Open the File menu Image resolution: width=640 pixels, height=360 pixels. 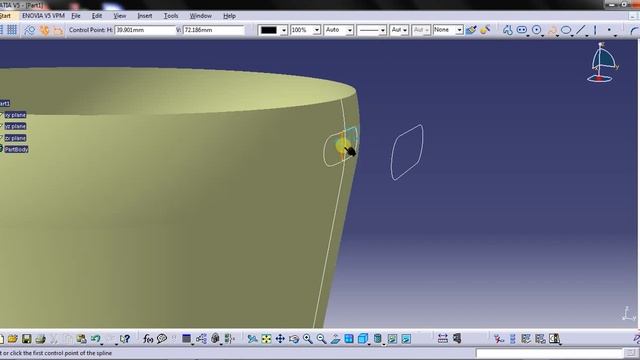(x=76, y=16)
